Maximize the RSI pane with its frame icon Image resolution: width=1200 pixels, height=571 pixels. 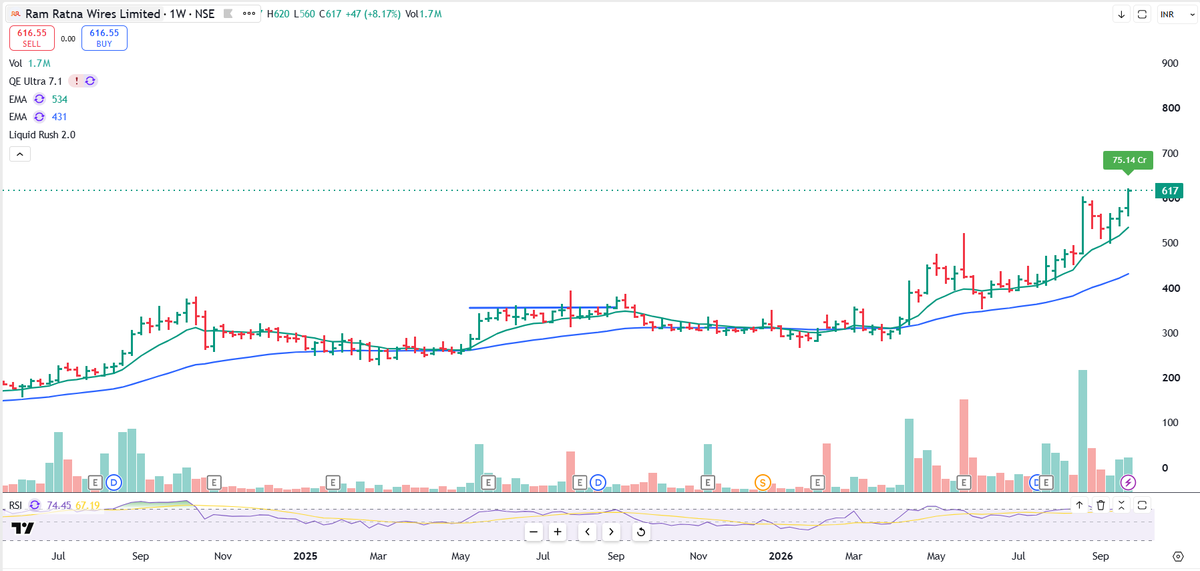coord(1142,506)
